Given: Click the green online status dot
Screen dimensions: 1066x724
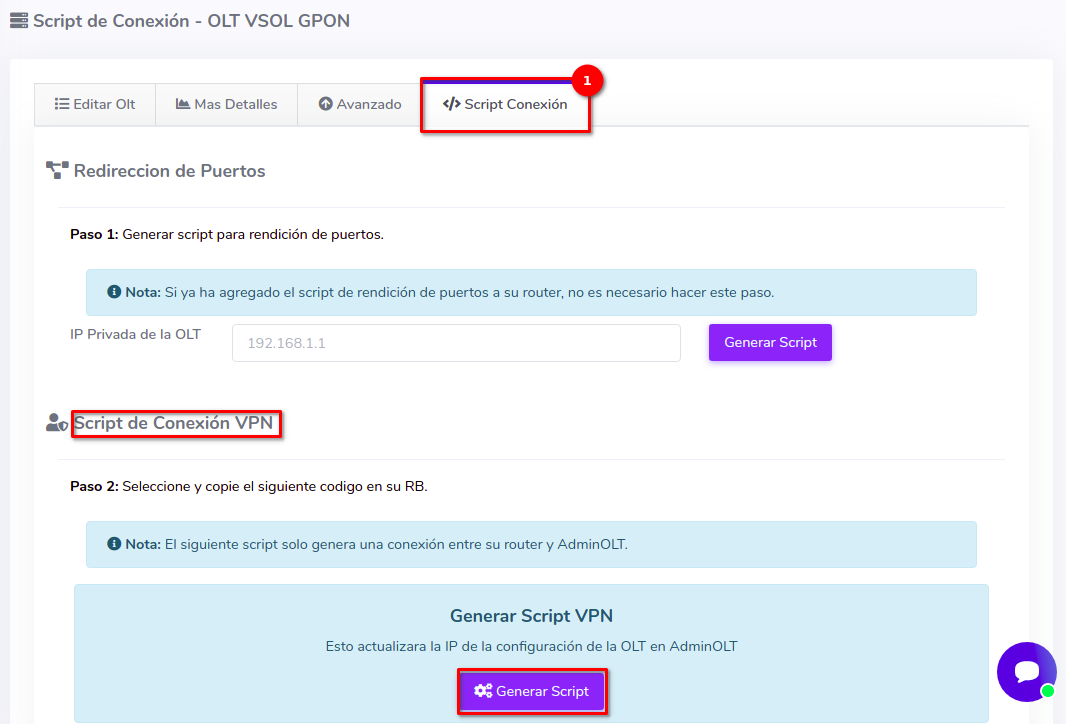Looking at the screenshot, I should pos(1047,691).
